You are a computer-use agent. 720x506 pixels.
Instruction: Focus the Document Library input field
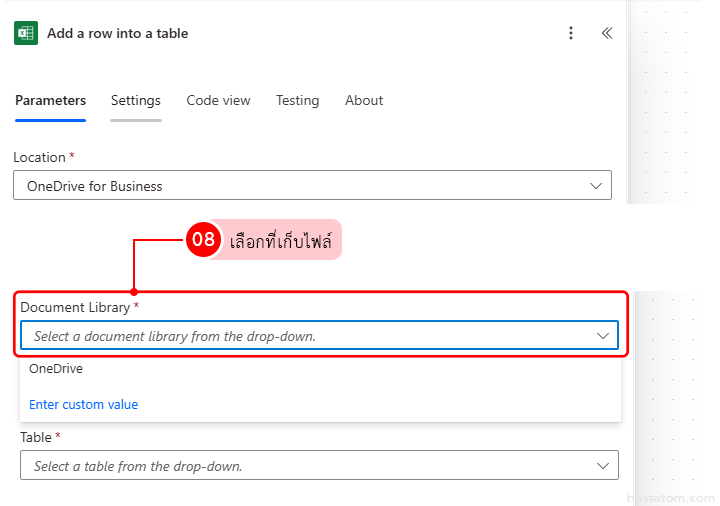[300, 336]
